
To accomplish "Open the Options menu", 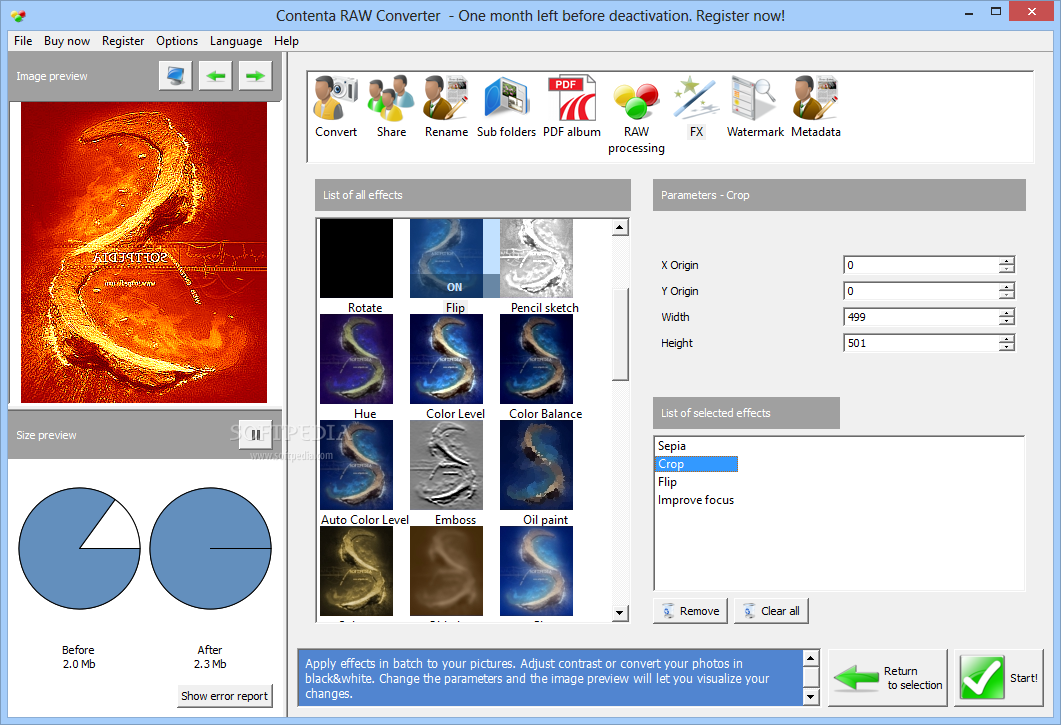I will coord(177,41).
